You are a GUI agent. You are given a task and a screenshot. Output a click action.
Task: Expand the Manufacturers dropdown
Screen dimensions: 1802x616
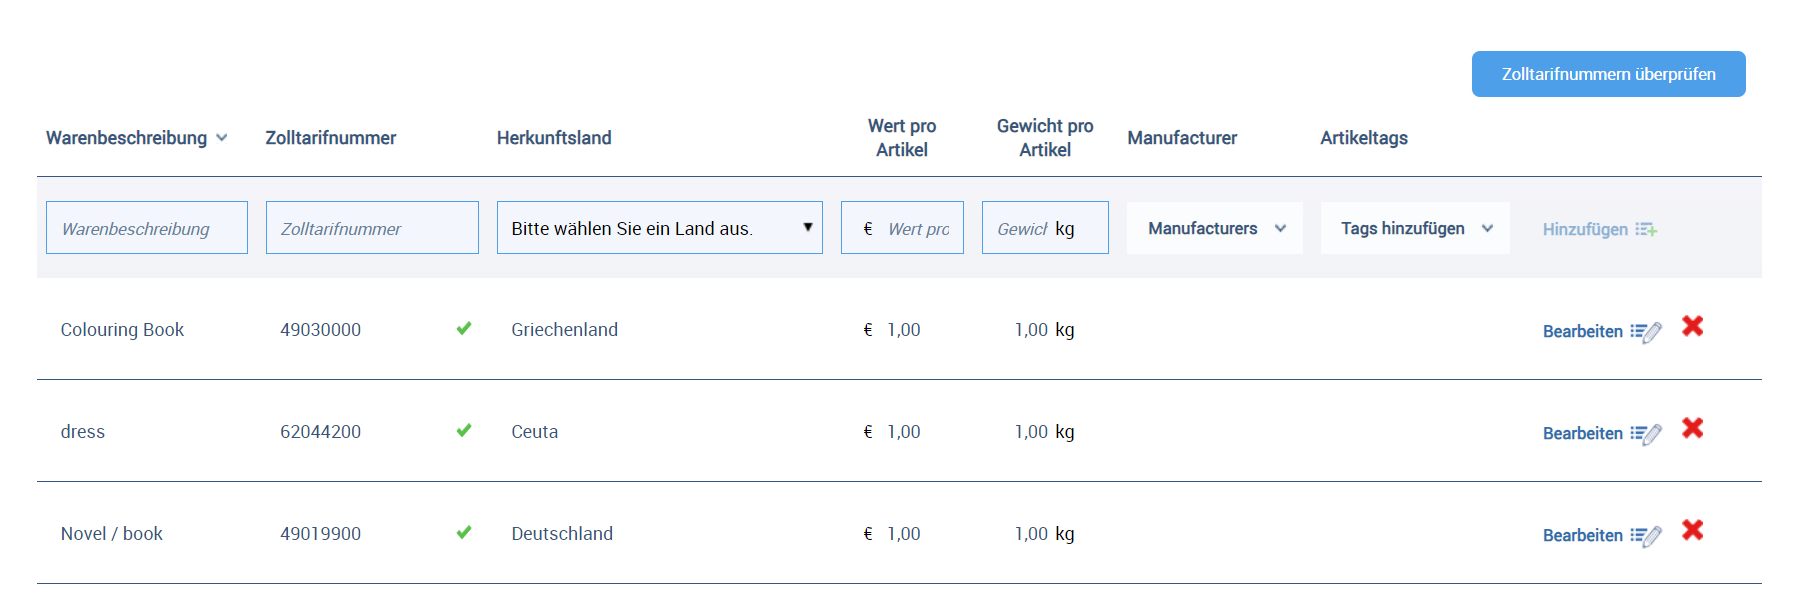pos(1215,228)
